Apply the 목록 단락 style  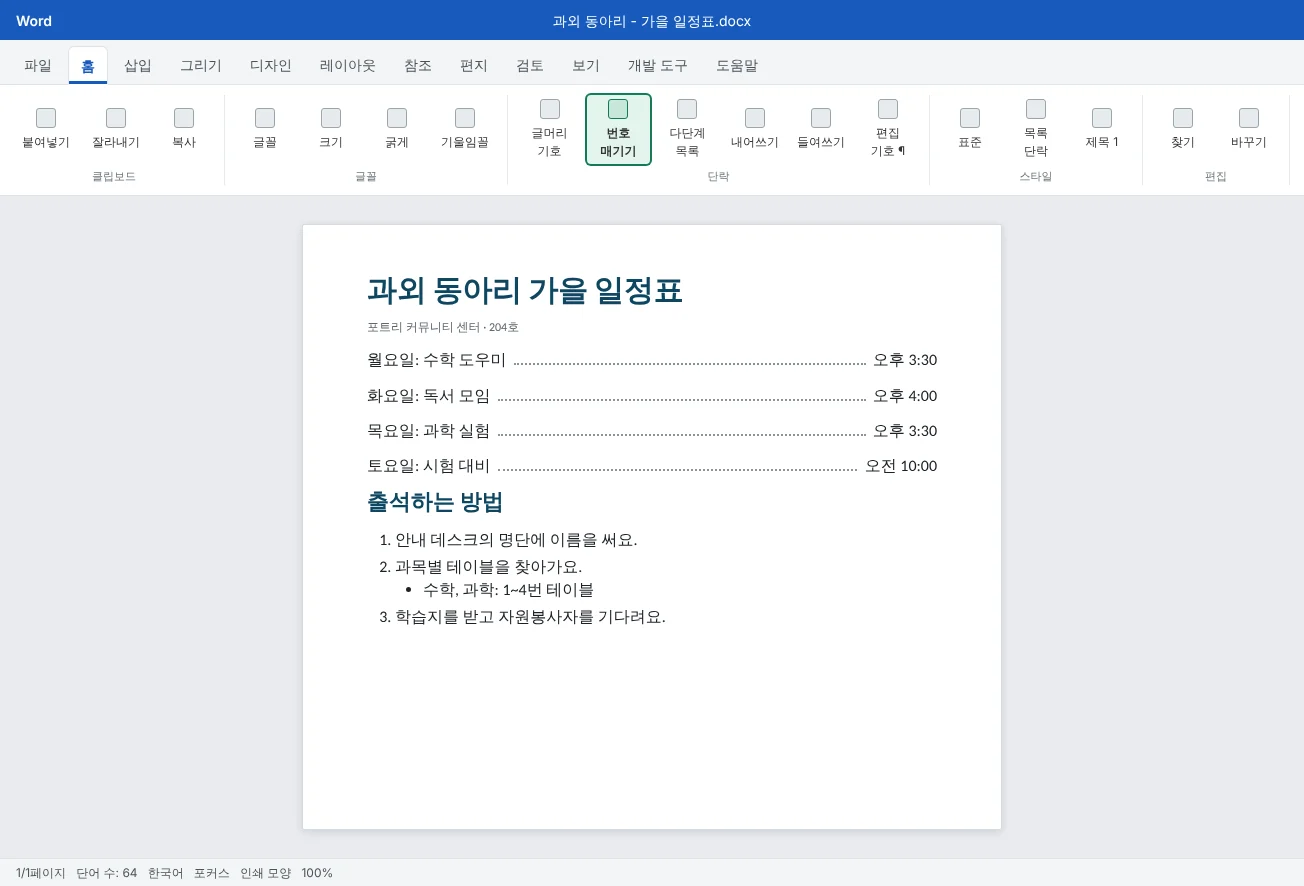coord(1036,129)
